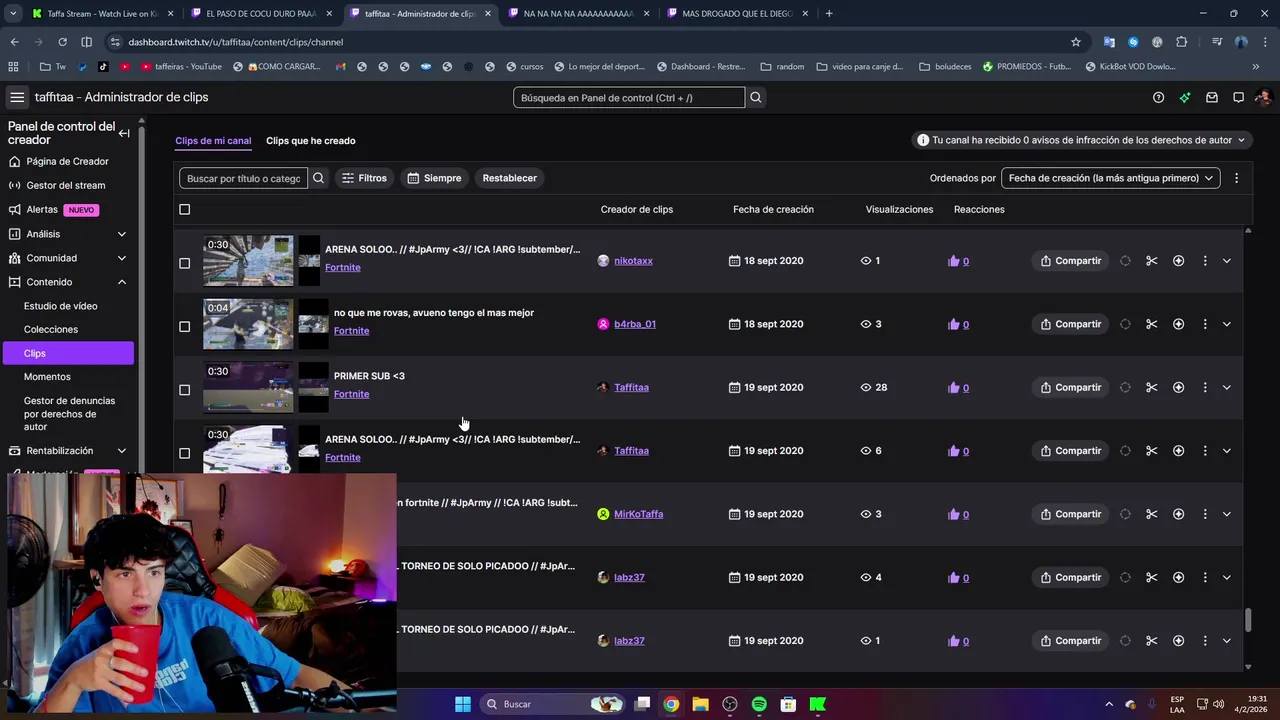The height and width of the screenshot is (720, 1280).
Task: Click the Siempre date range button
Action: [x=434, y=178]
